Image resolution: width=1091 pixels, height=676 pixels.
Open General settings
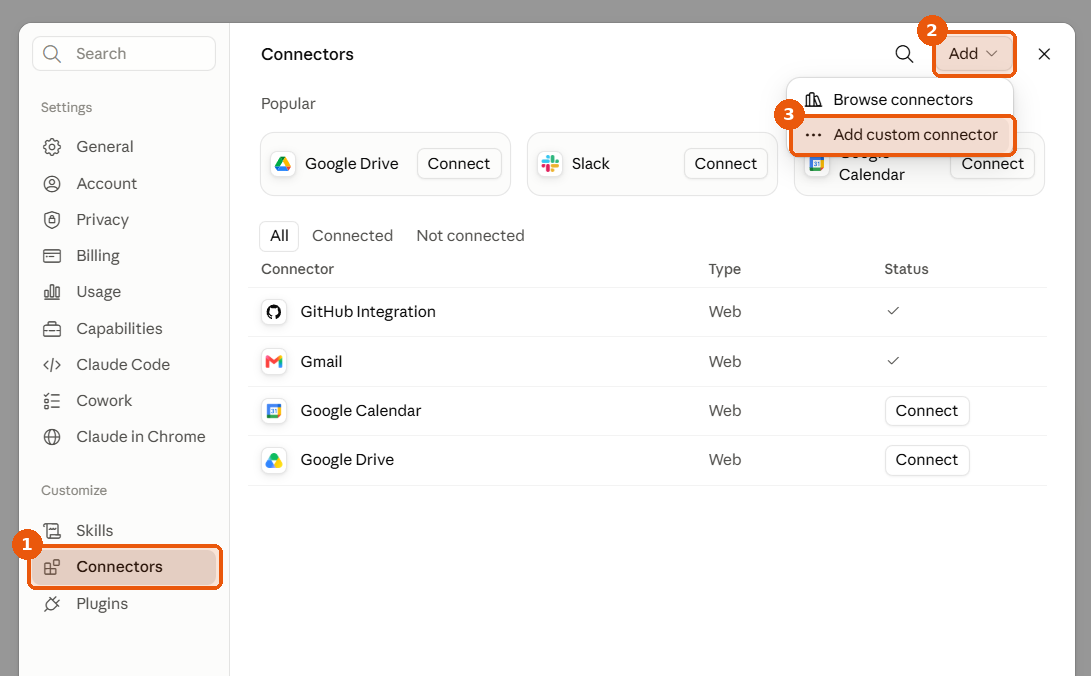pyautogui.click(x=124, y=147)
